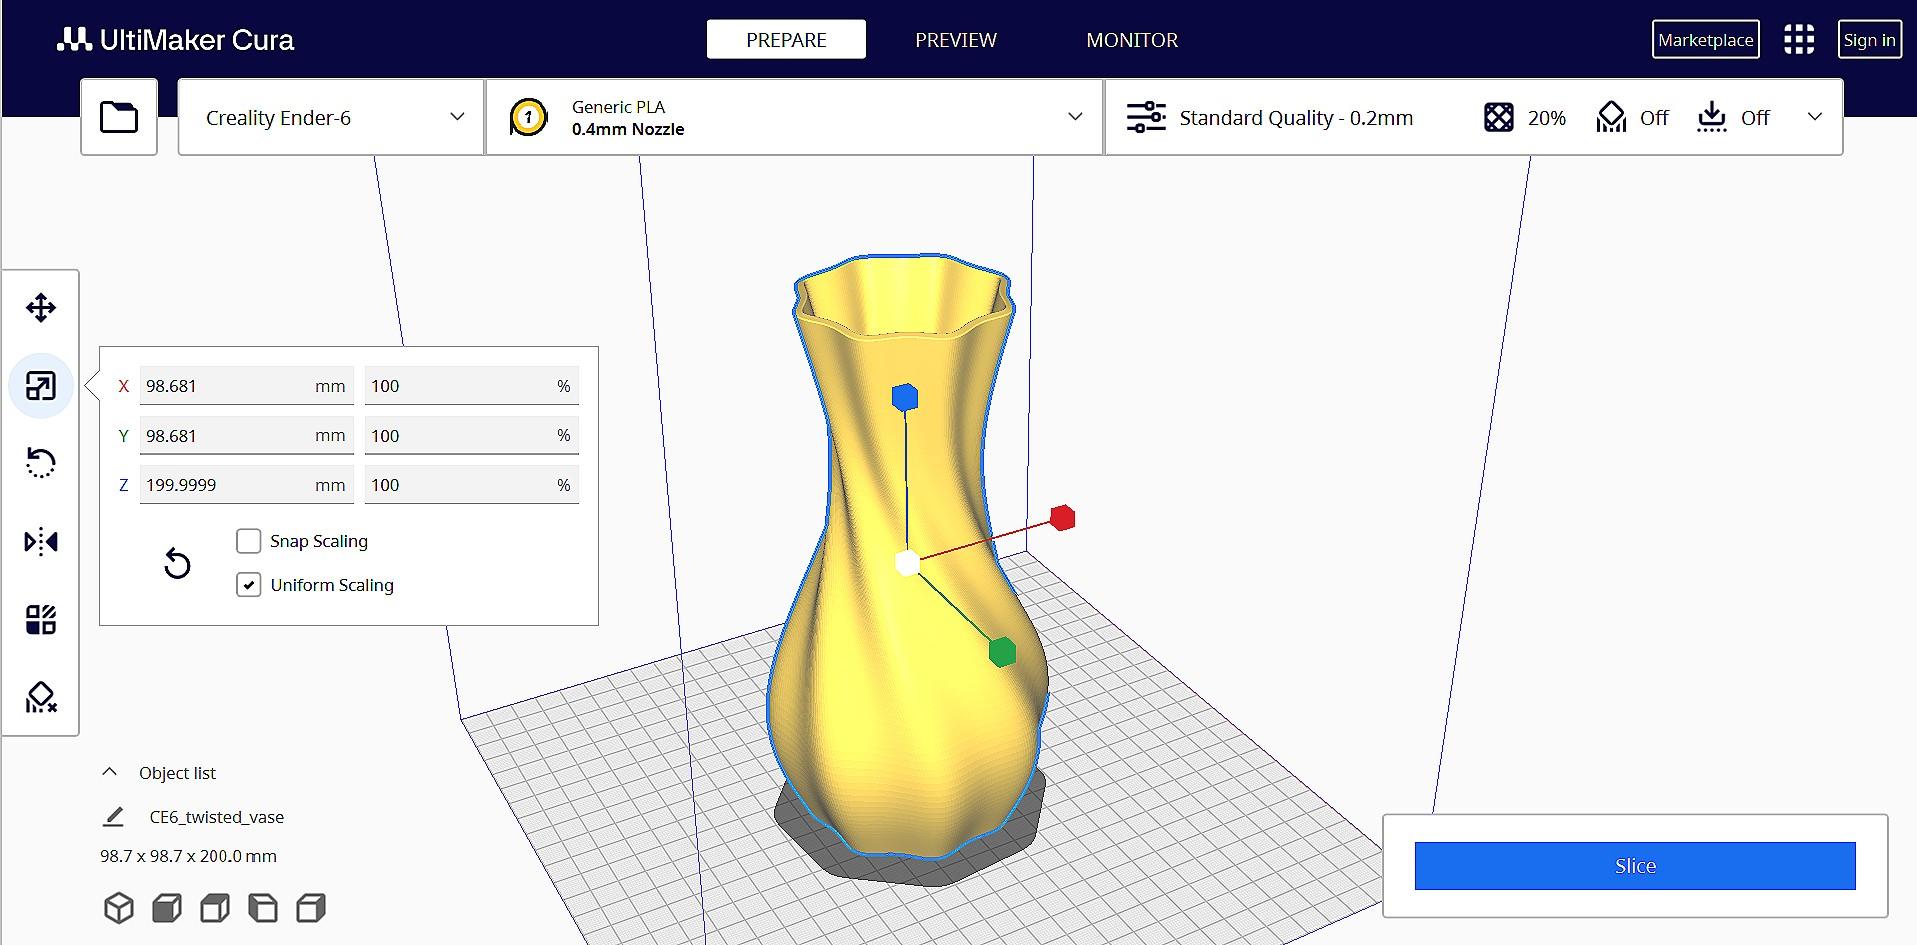The height and width of the screenshot is (945, 1917).
Task: Edit Z dimension 199.9999 mm field
Action: 247,485
